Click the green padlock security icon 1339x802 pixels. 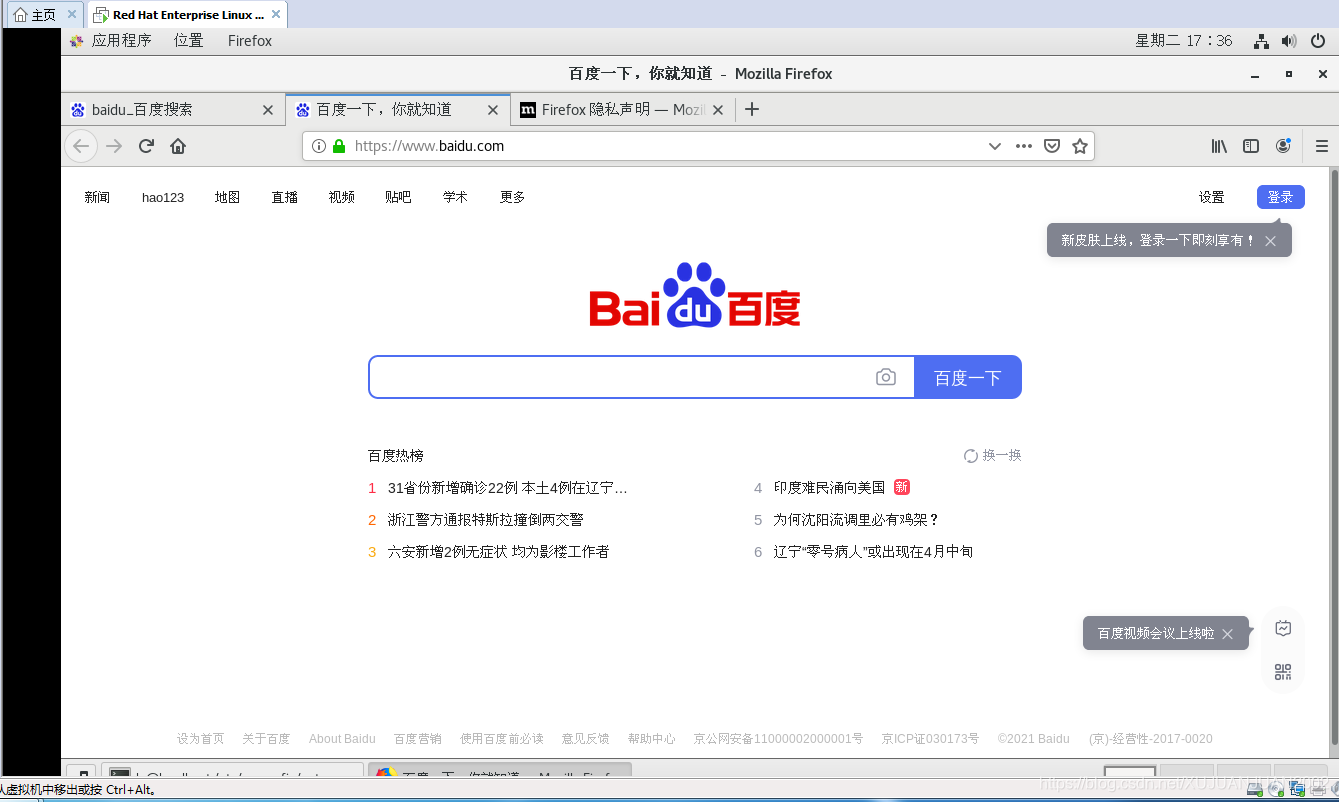[x=339, y=146]
